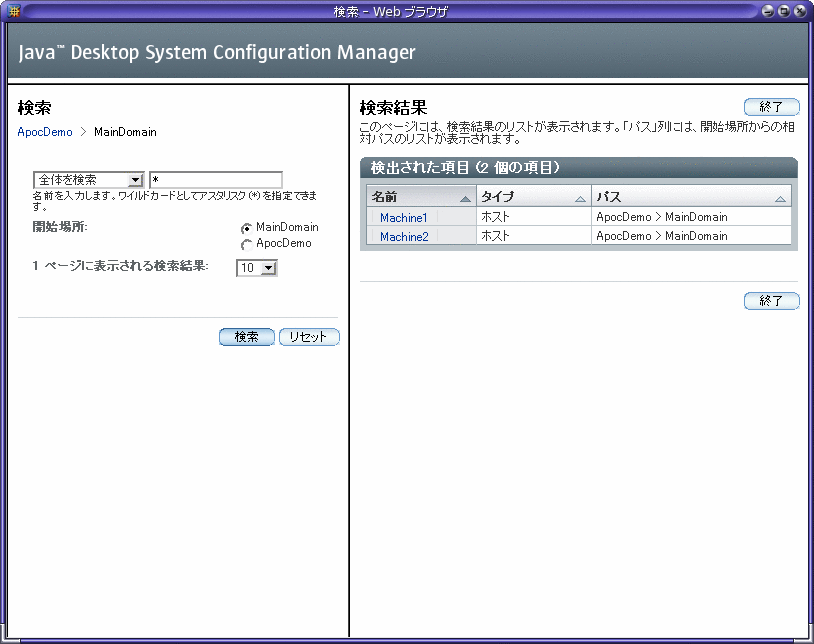Image resolution: width=814 pixels, height=644 pixels.
Task: Click sort arrow in パス column header
Action: 780,199
